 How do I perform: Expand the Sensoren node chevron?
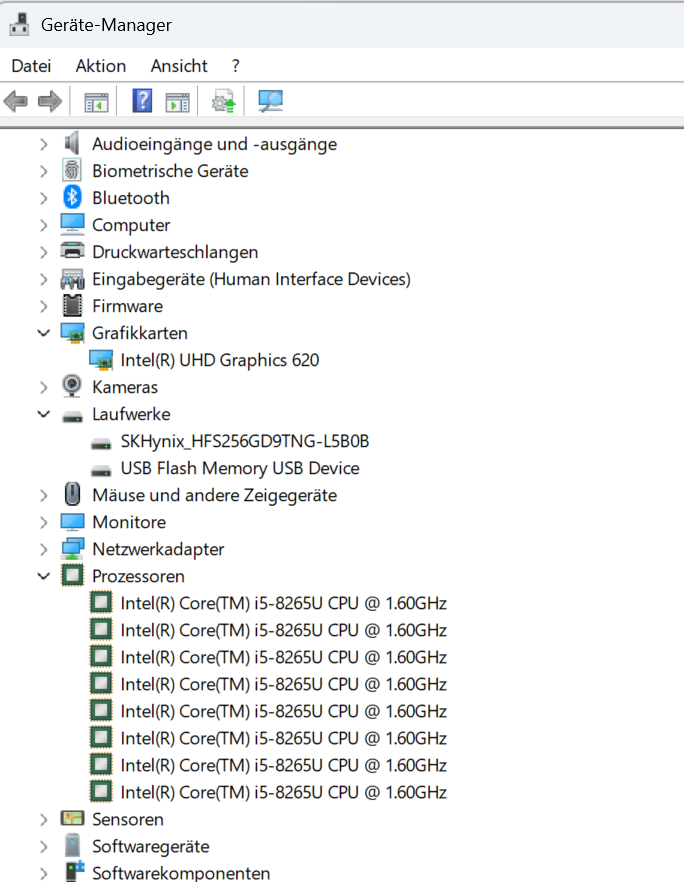point(44,820)
